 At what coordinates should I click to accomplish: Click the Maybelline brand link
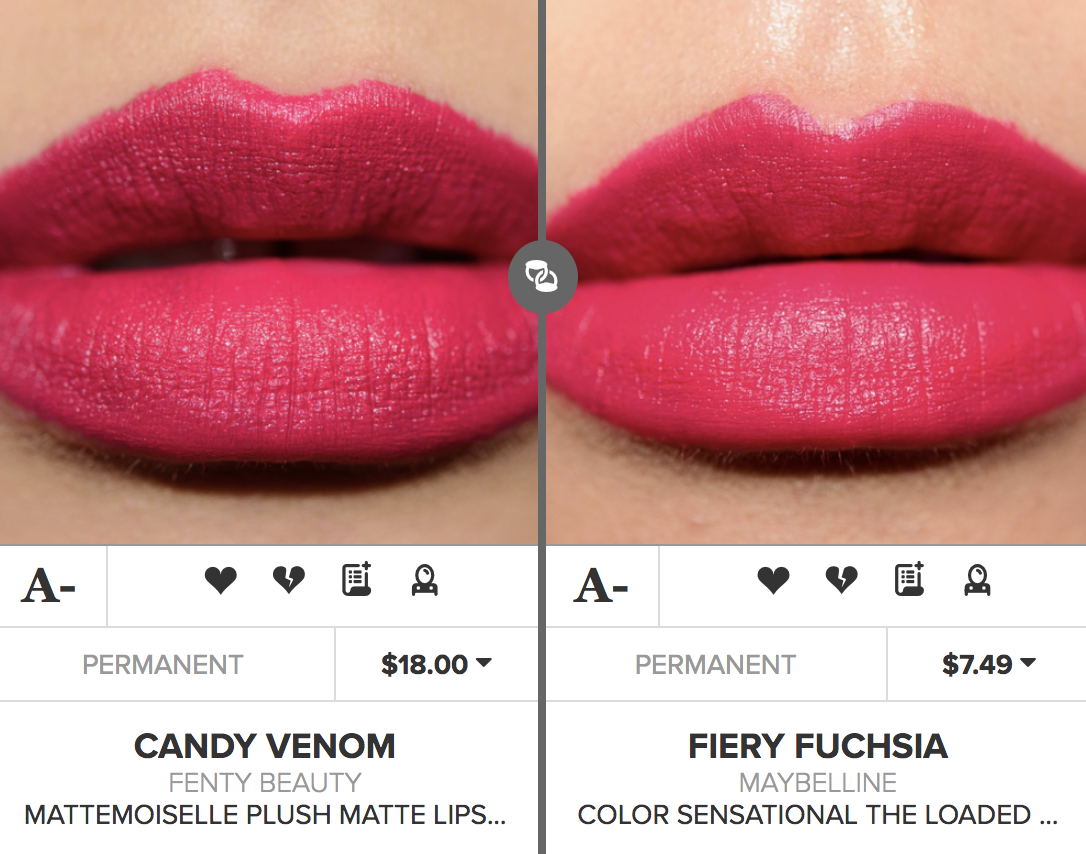818,782
